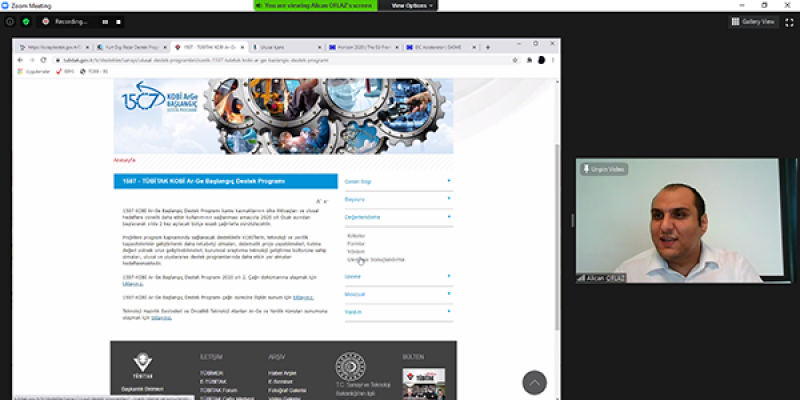Expand the Başvuru section

coord(398,199)
